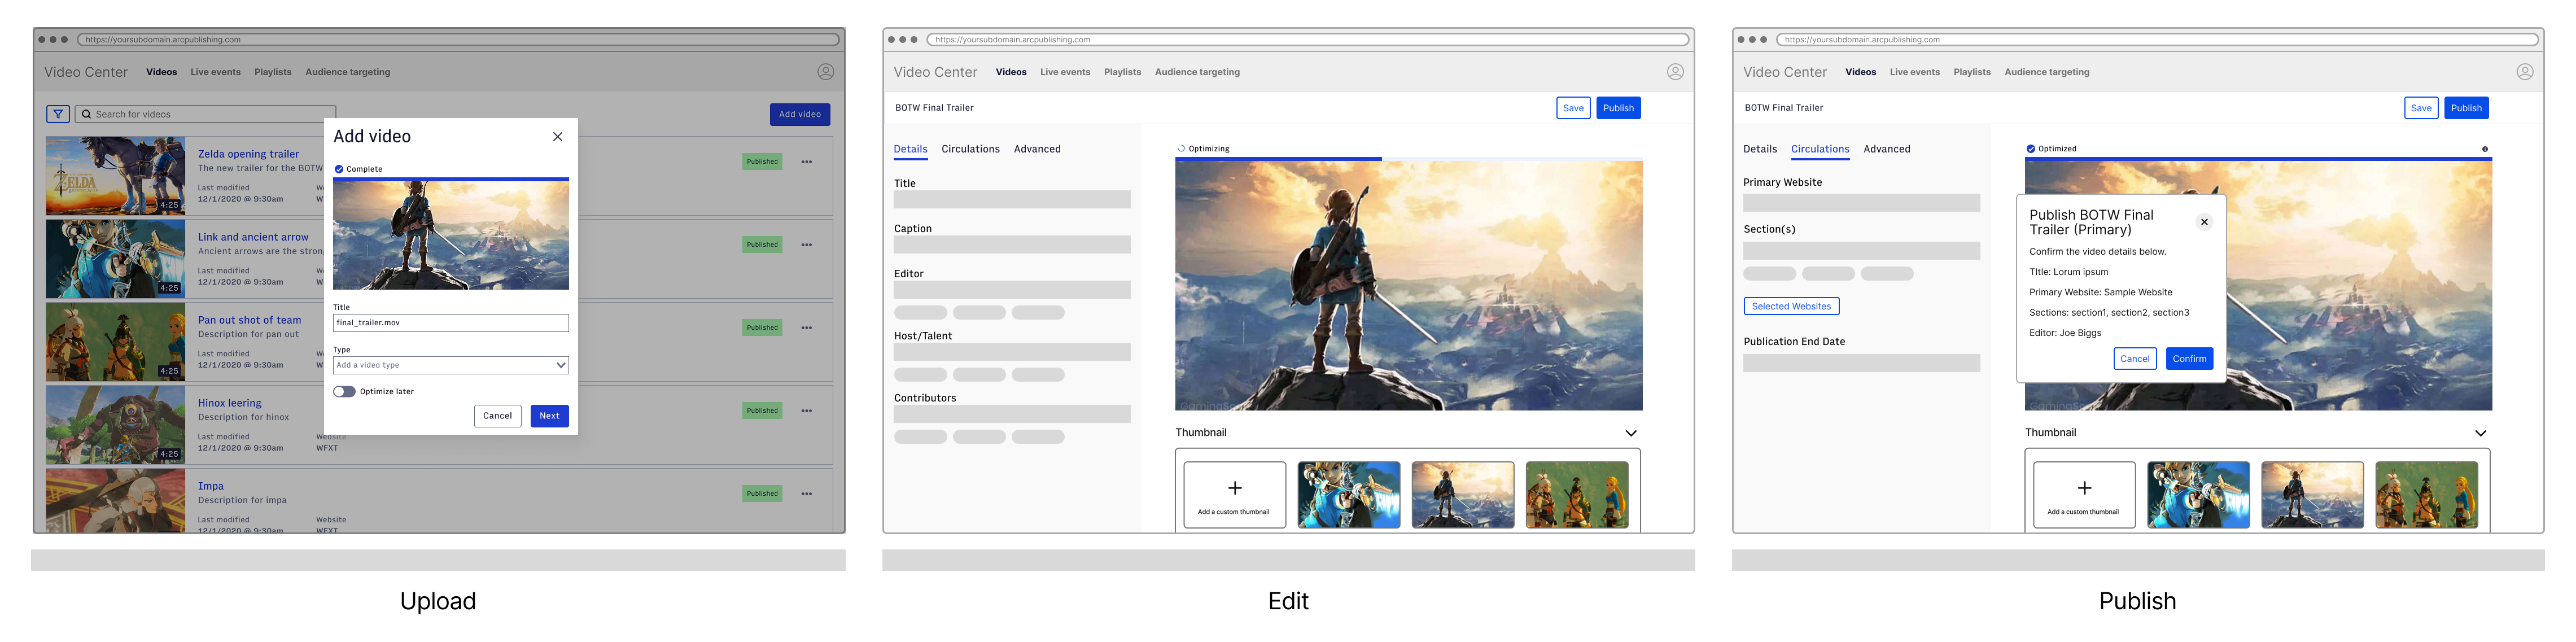Click the Complete checkmark icon in Add video dialog
The width and height of the screenshot is (2576, 642).
coord(339,169)
